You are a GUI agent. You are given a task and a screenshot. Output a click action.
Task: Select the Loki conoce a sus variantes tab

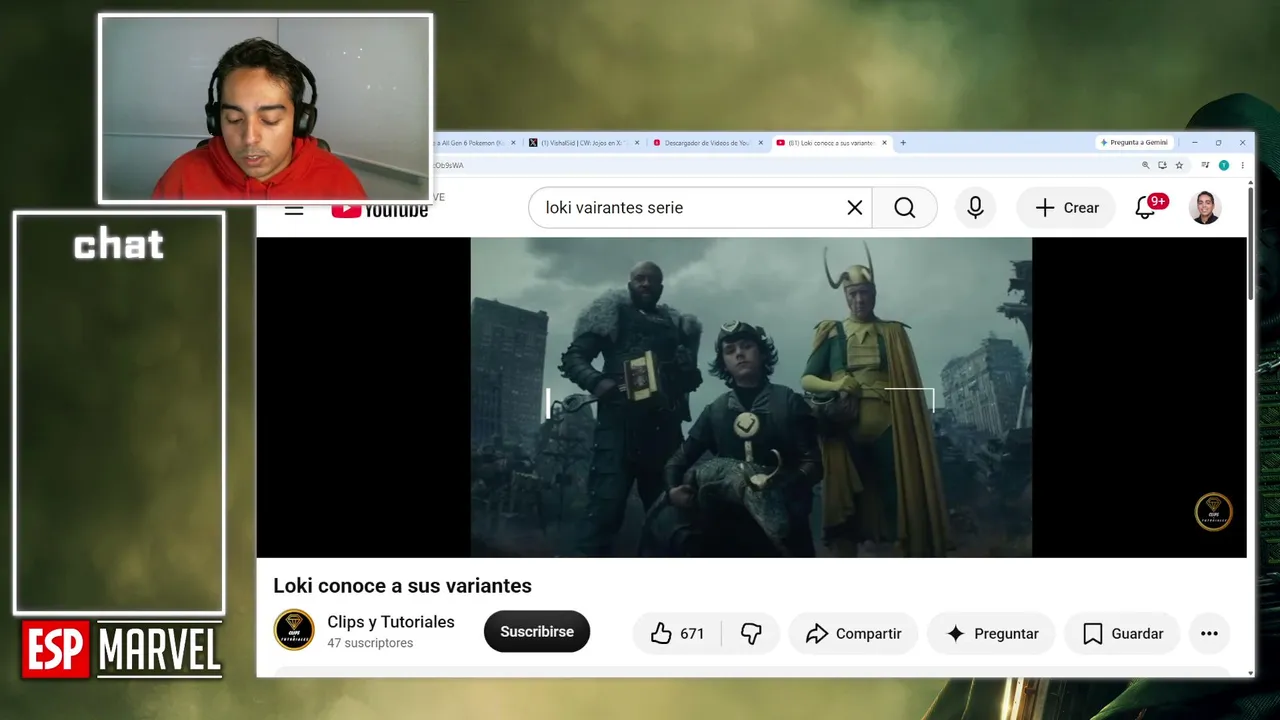(832, 143)
